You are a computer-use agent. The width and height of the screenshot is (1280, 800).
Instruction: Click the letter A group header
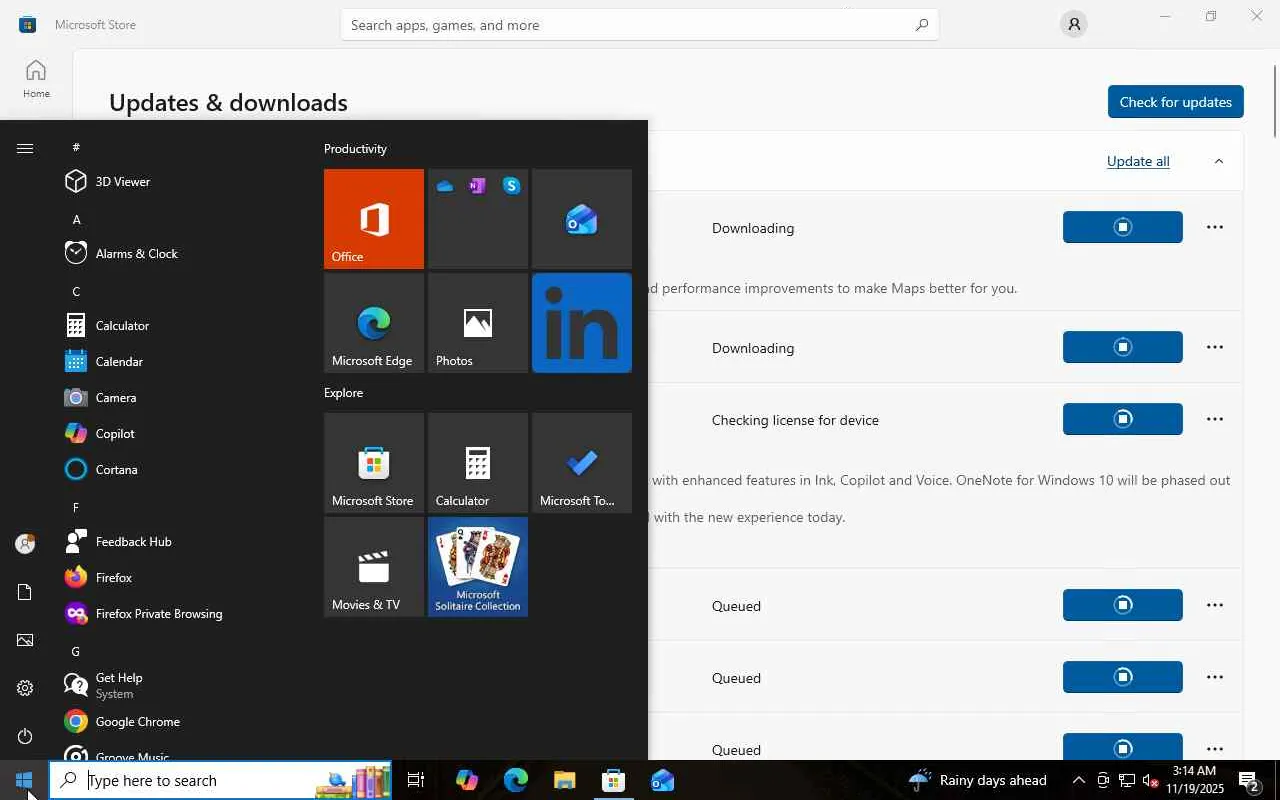pyautogui.click(x=77, y=219)
